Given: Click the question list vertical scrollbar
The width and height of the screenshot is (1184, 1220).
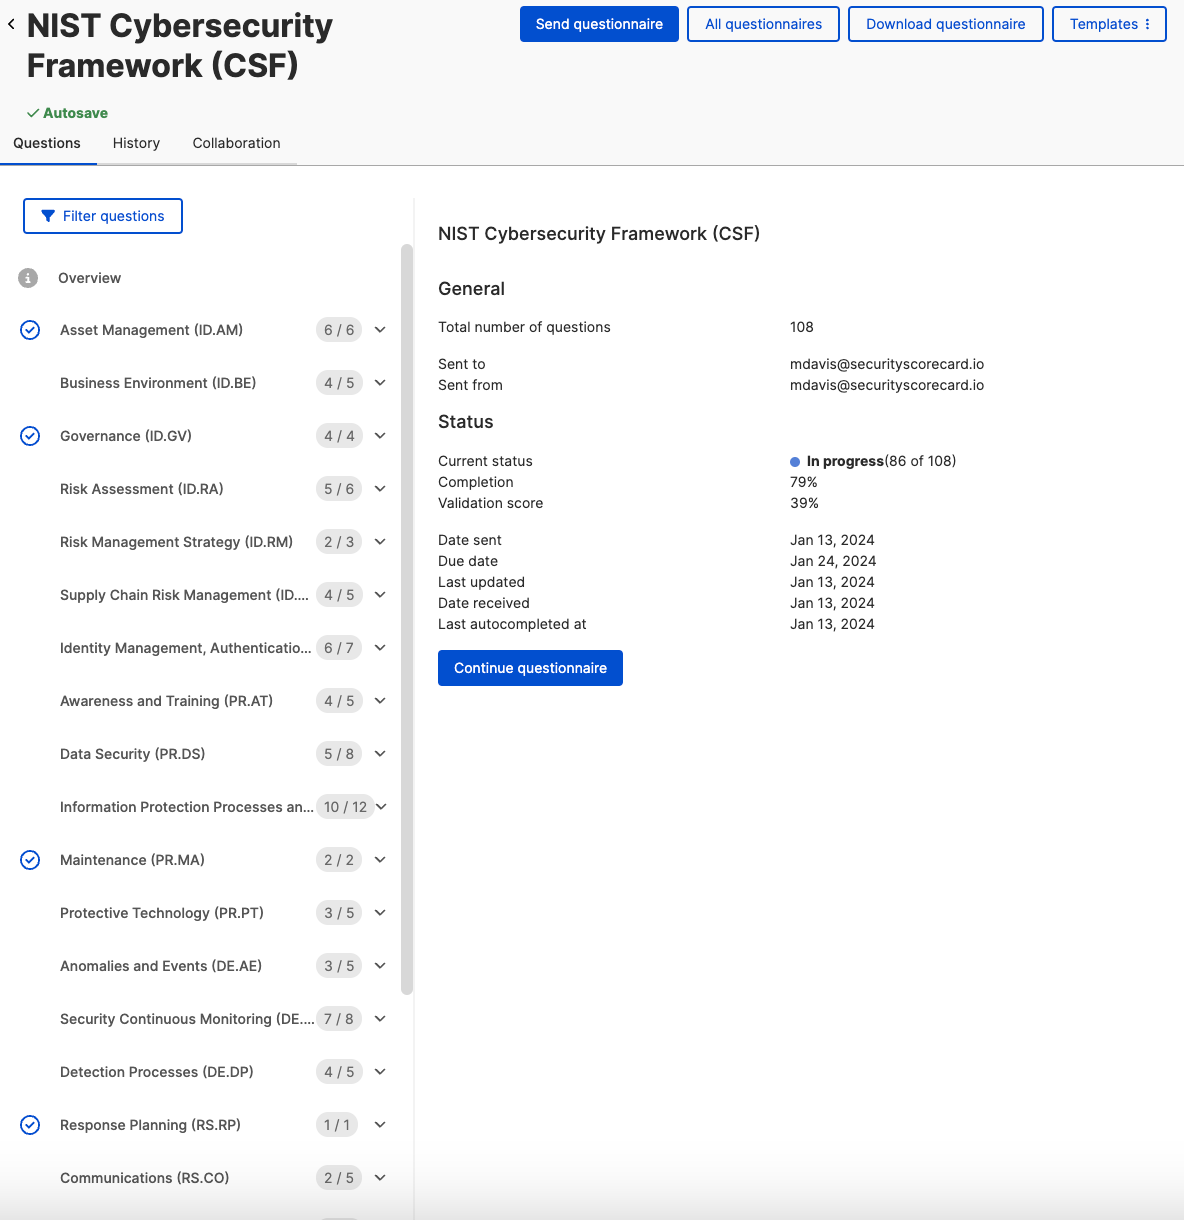Looking at the screenshot, I should (x=407, y=620).
